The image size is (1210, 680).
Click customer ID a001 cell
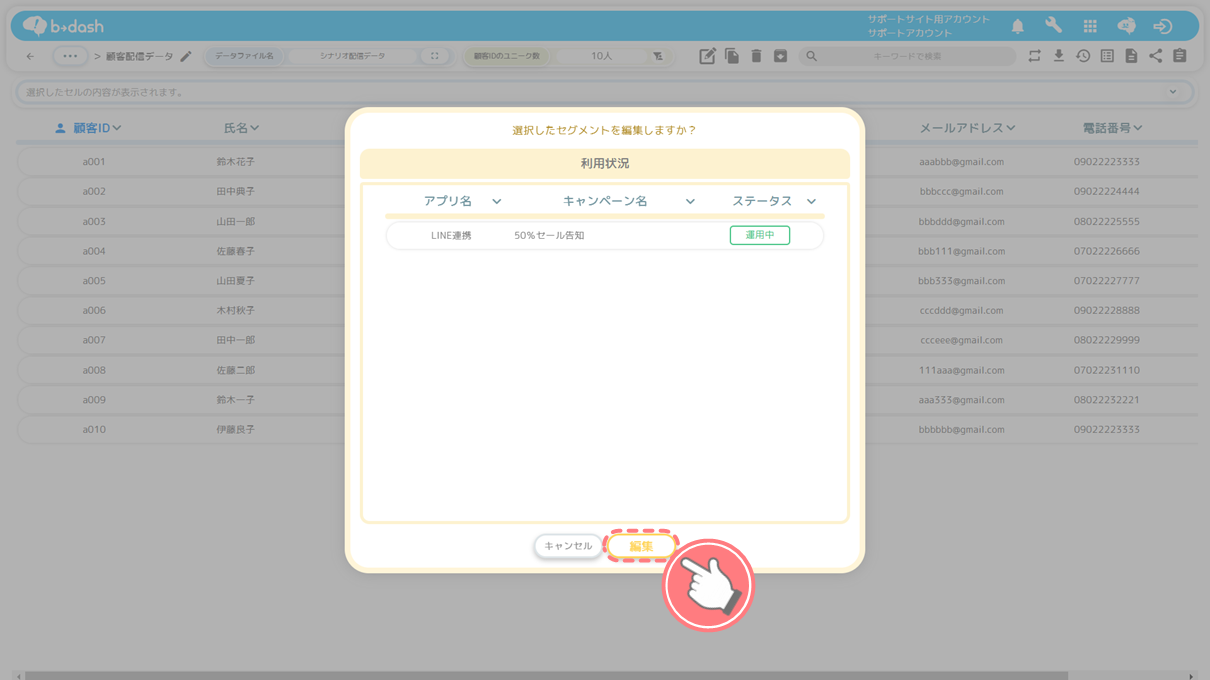[x=94, y=161]
